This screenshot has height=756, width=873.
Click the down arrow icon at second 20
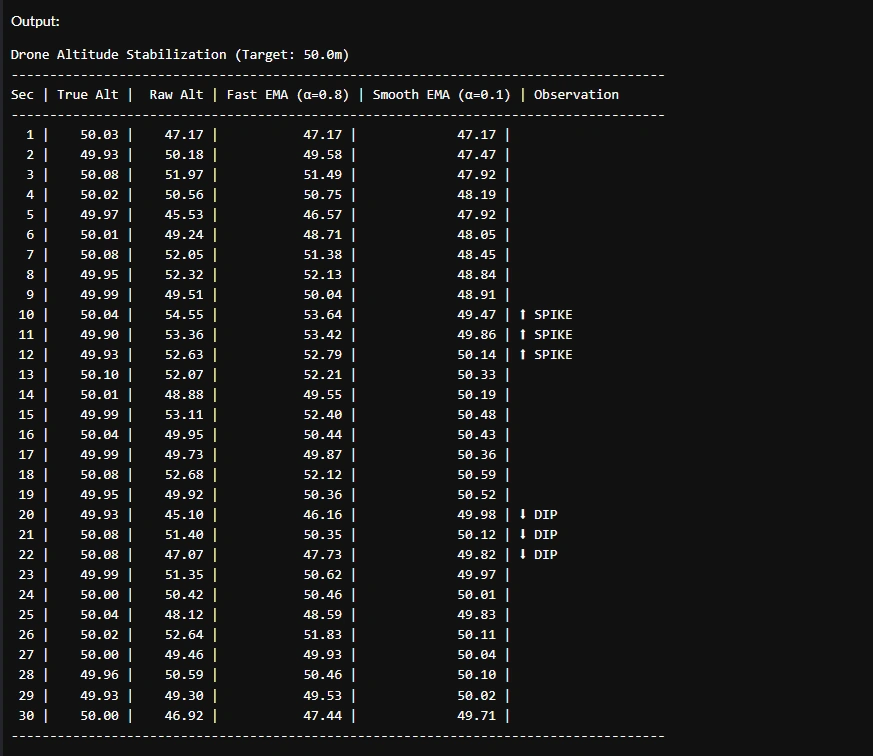[x=522, y=514]
